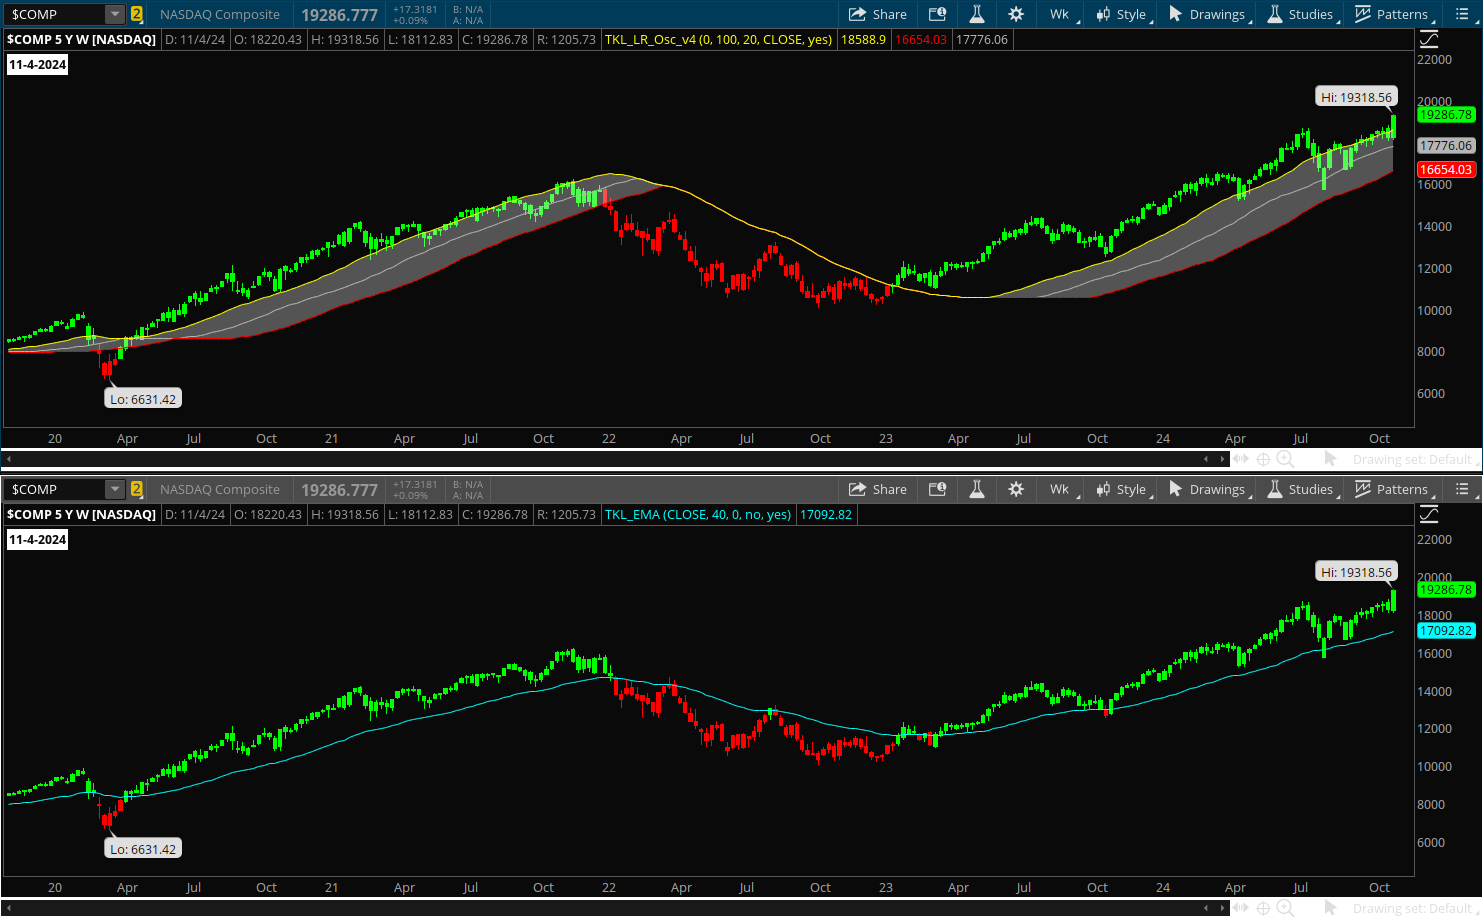This screenshot has height=921, width=1483.
Task: Click the $COMP symbol input in bottom chart
Action: 55,489
